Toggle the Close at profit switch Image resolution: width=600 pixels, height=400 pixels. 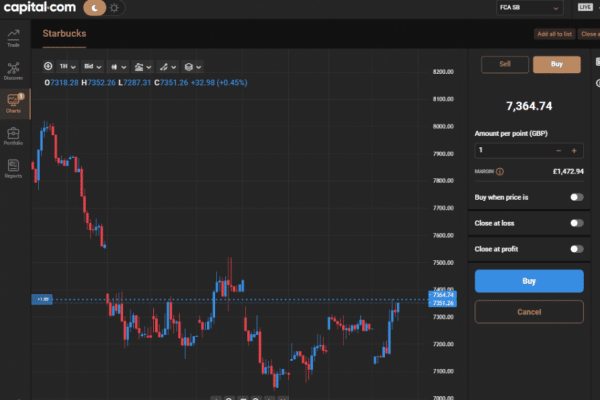(x=577, y=249)
